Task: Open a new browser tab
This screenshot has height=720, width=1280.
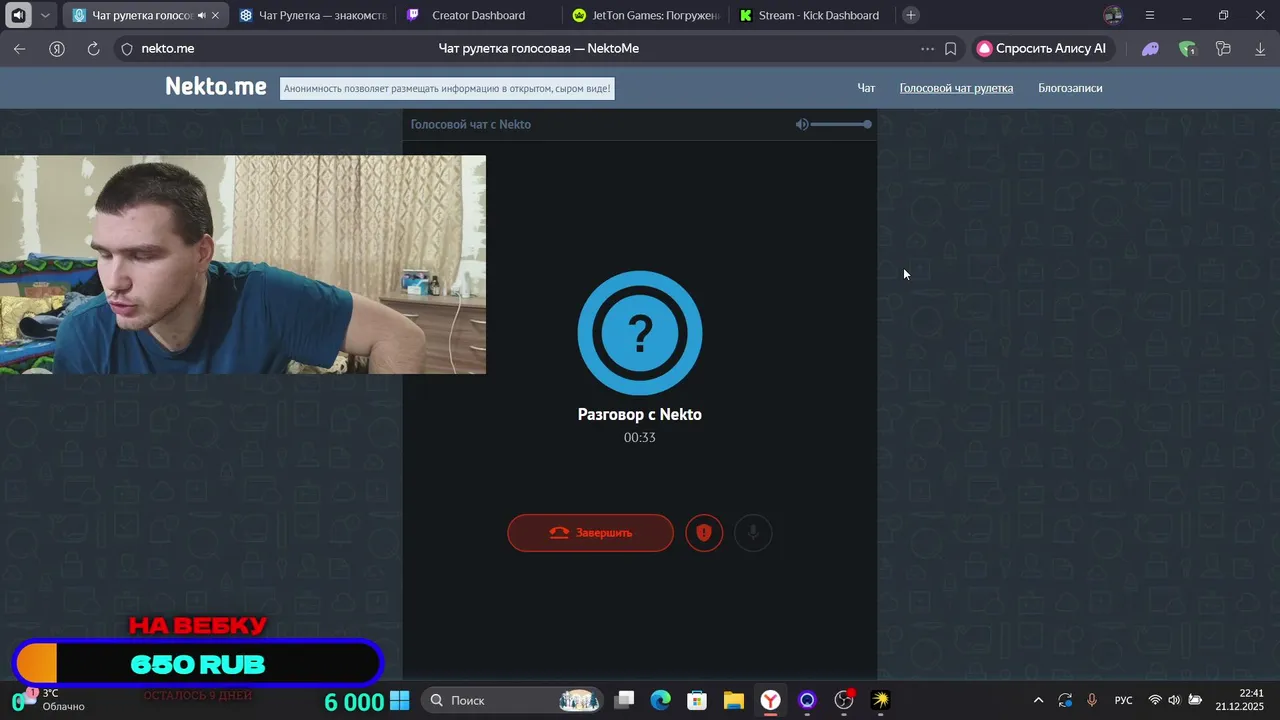Action: pyautogui.click(x=910, y=15)
